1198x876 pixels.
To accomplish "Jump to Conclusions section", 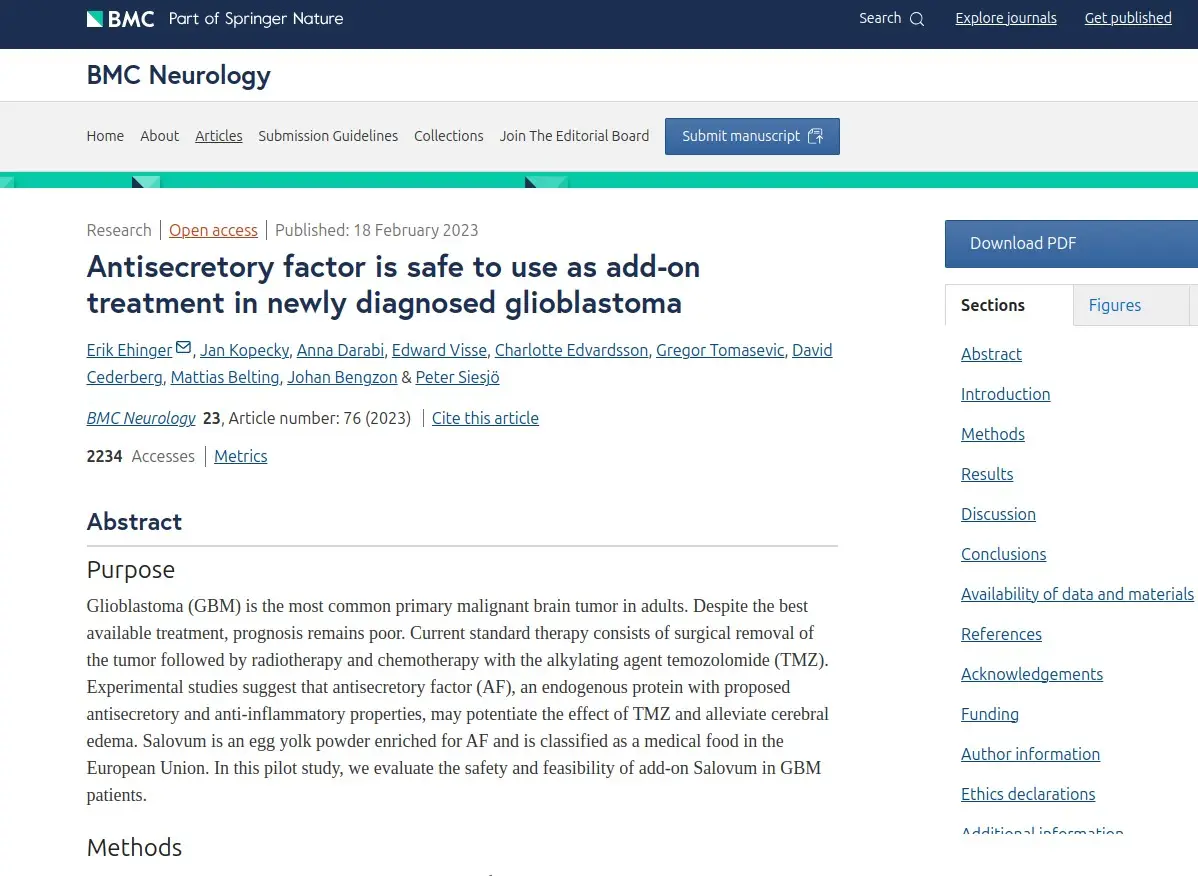I will [1003, 554].
